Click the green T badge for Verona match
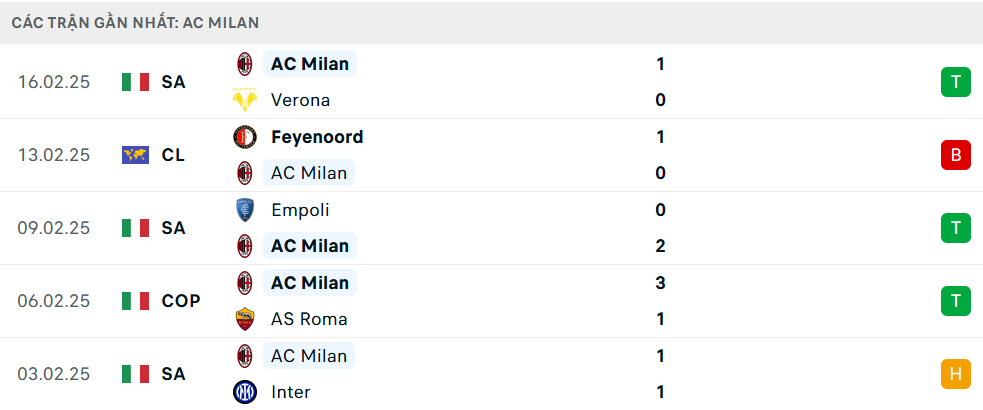Screen dimensions: 983x410 pyautogui.click(x=956, y=82)
